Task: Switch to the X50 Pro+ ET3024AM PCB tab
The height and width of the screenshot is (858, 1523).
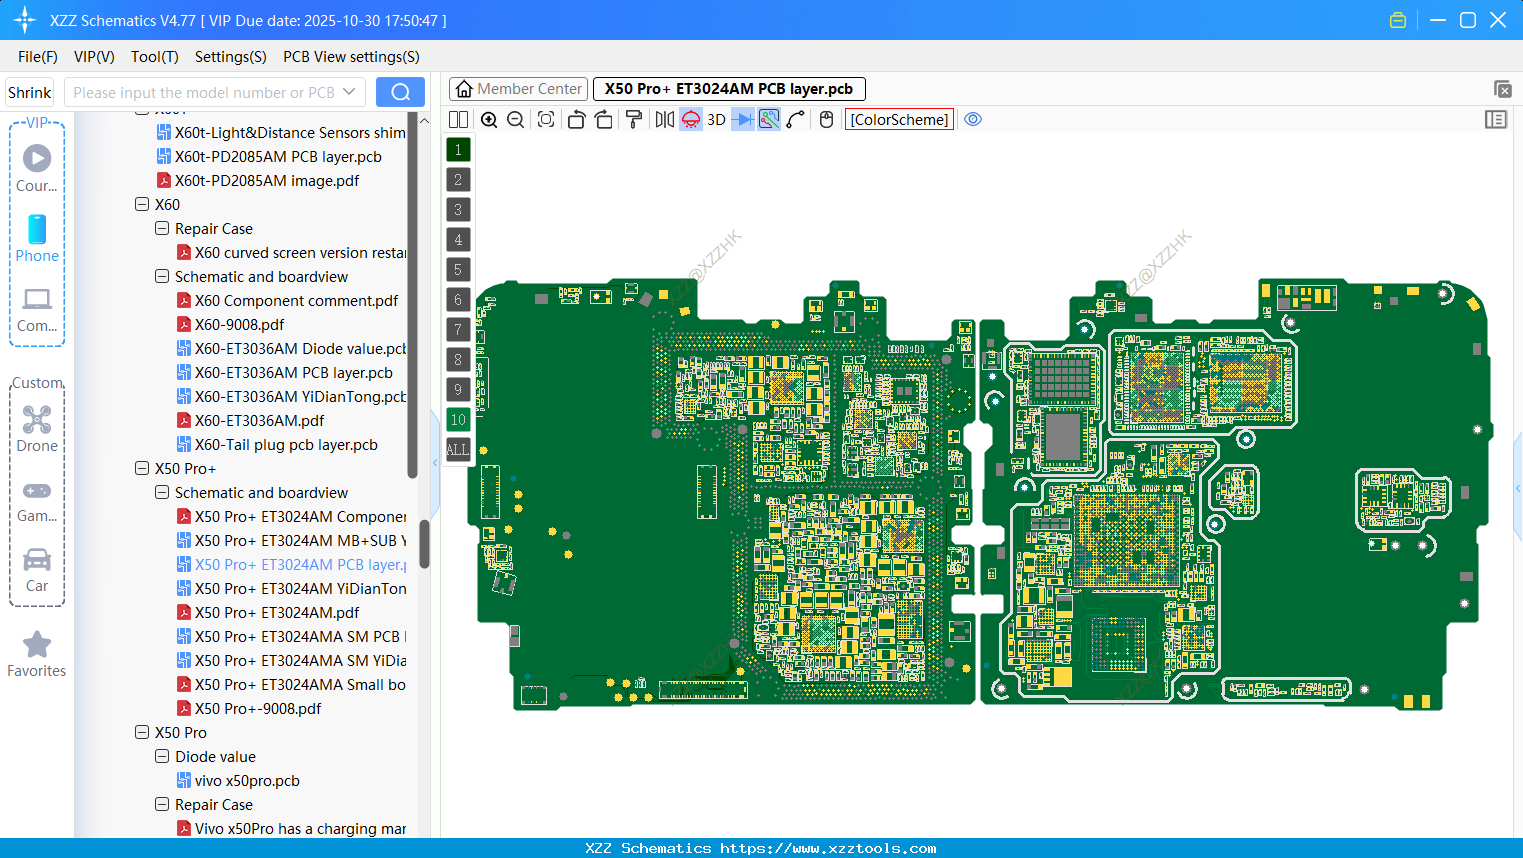Action: [728, 88]
